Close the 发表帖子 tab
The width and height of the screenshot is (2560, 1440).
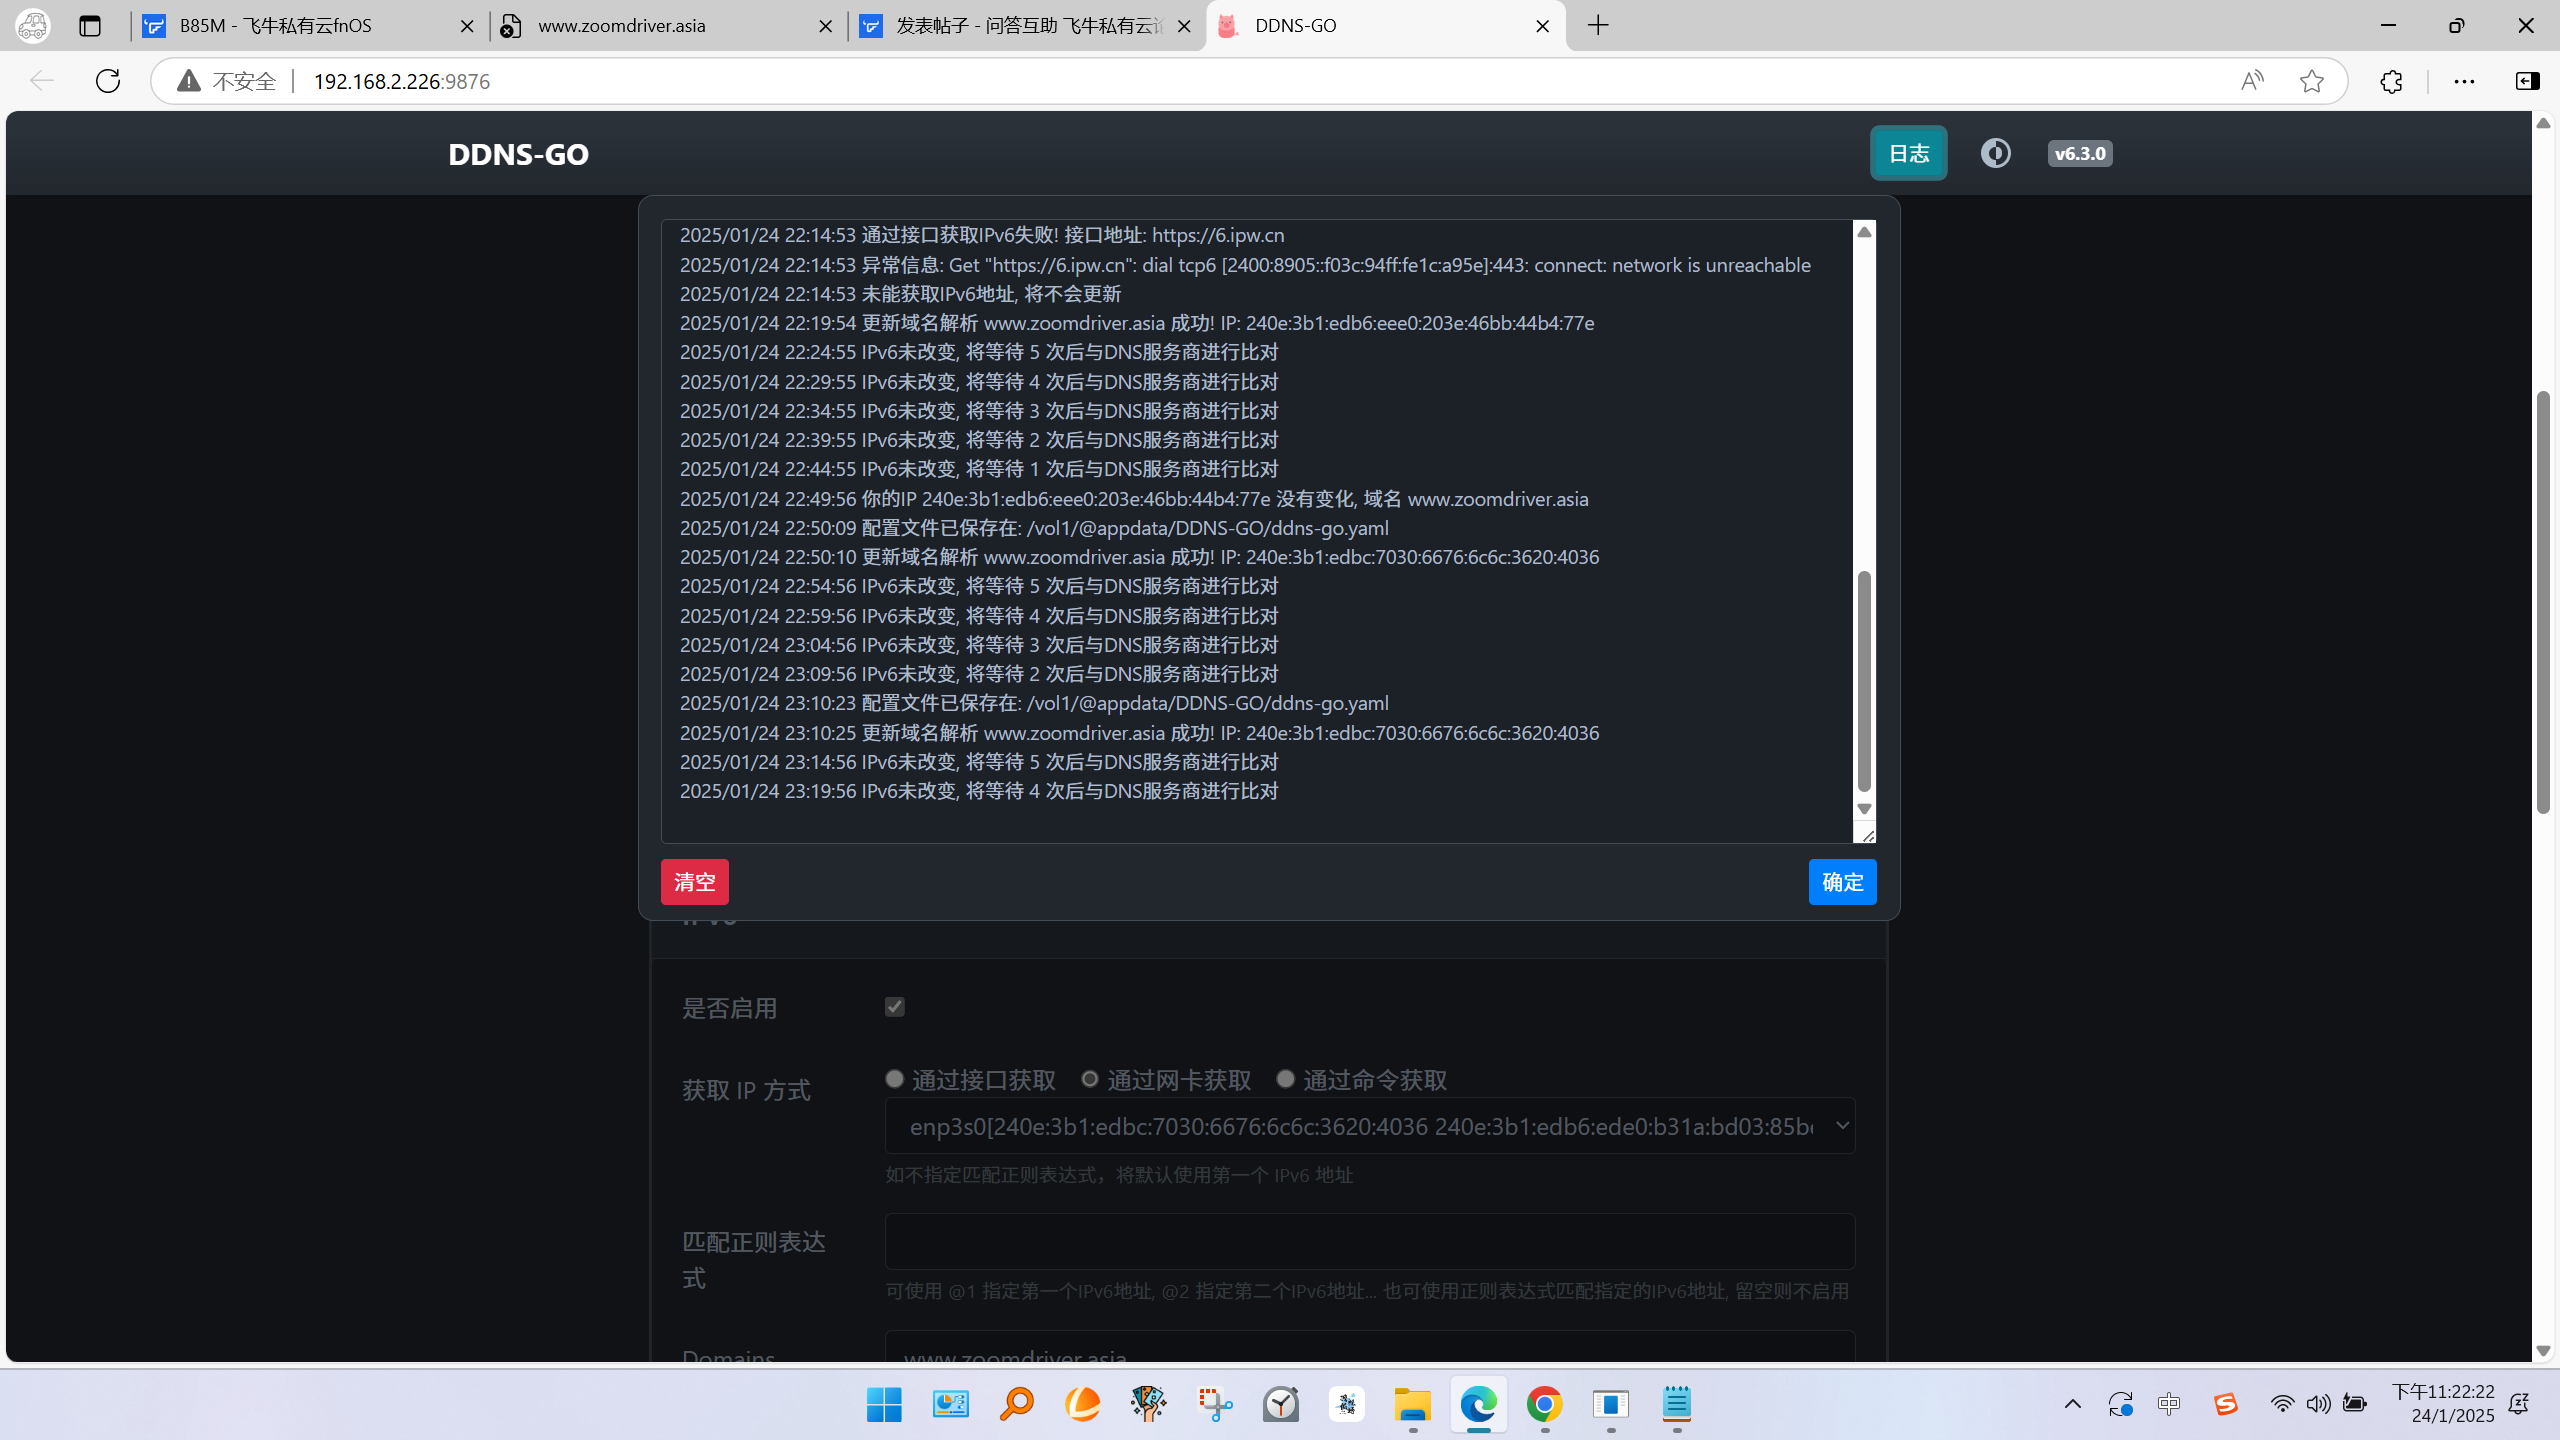click(1185, 27)
